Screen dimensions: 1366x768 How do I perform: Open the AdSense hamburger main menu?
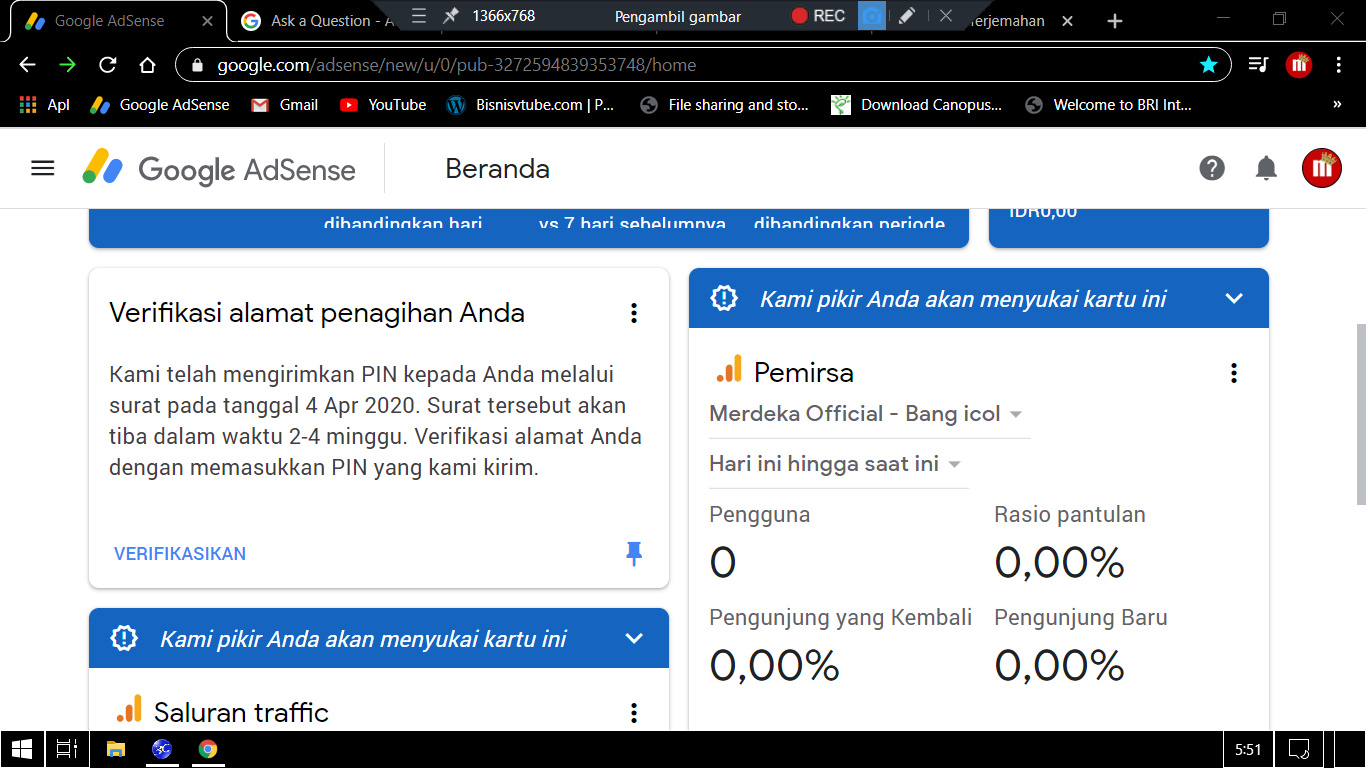[x=43, y=168]
